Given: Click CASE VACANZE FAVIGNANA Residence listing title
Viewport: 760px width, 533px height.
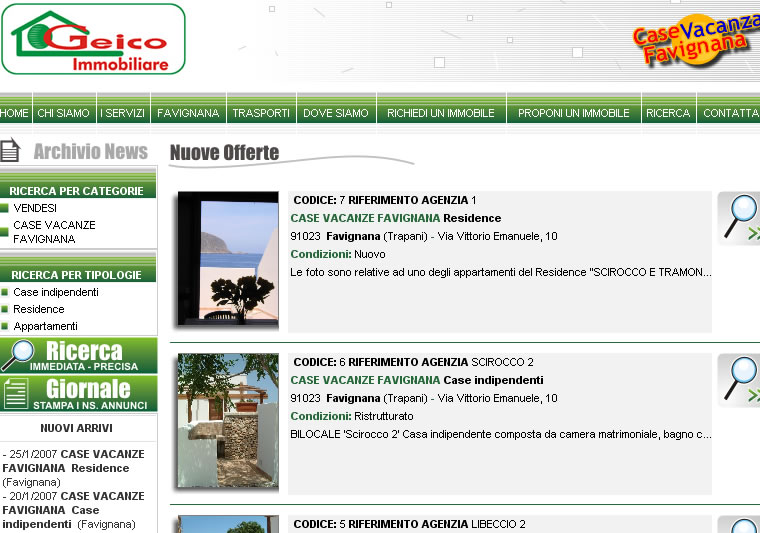Looking at the screenshot, I should click(x=396, y=218).
